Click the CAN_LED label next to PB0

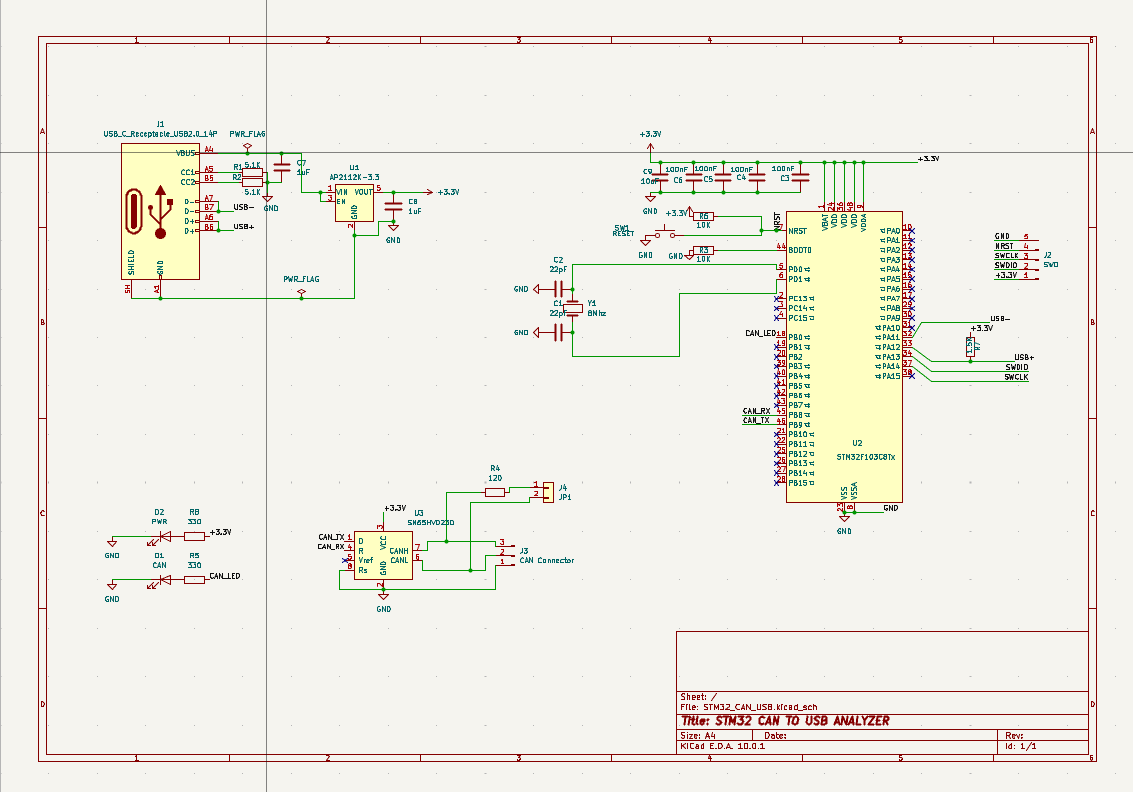point(760,334)
